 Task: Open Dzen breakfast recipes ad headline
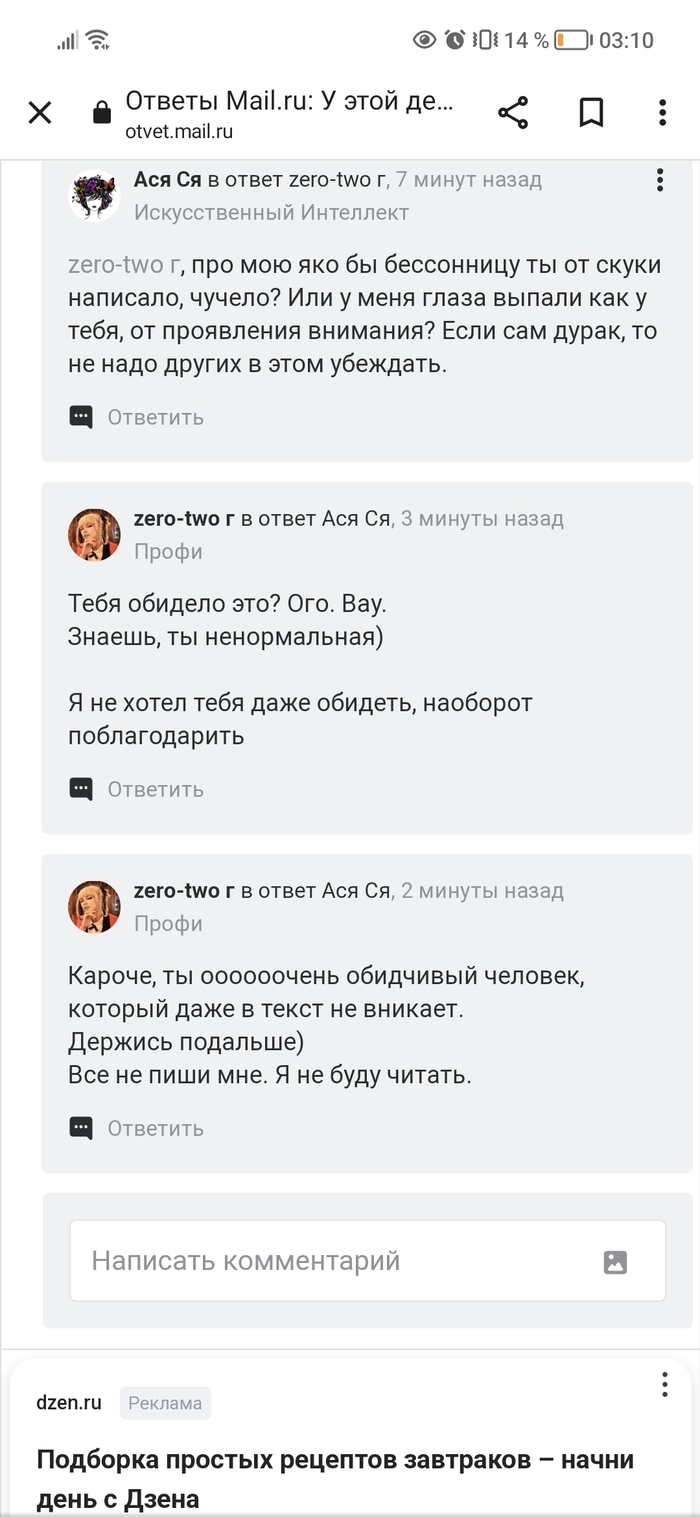(335, 1478)
